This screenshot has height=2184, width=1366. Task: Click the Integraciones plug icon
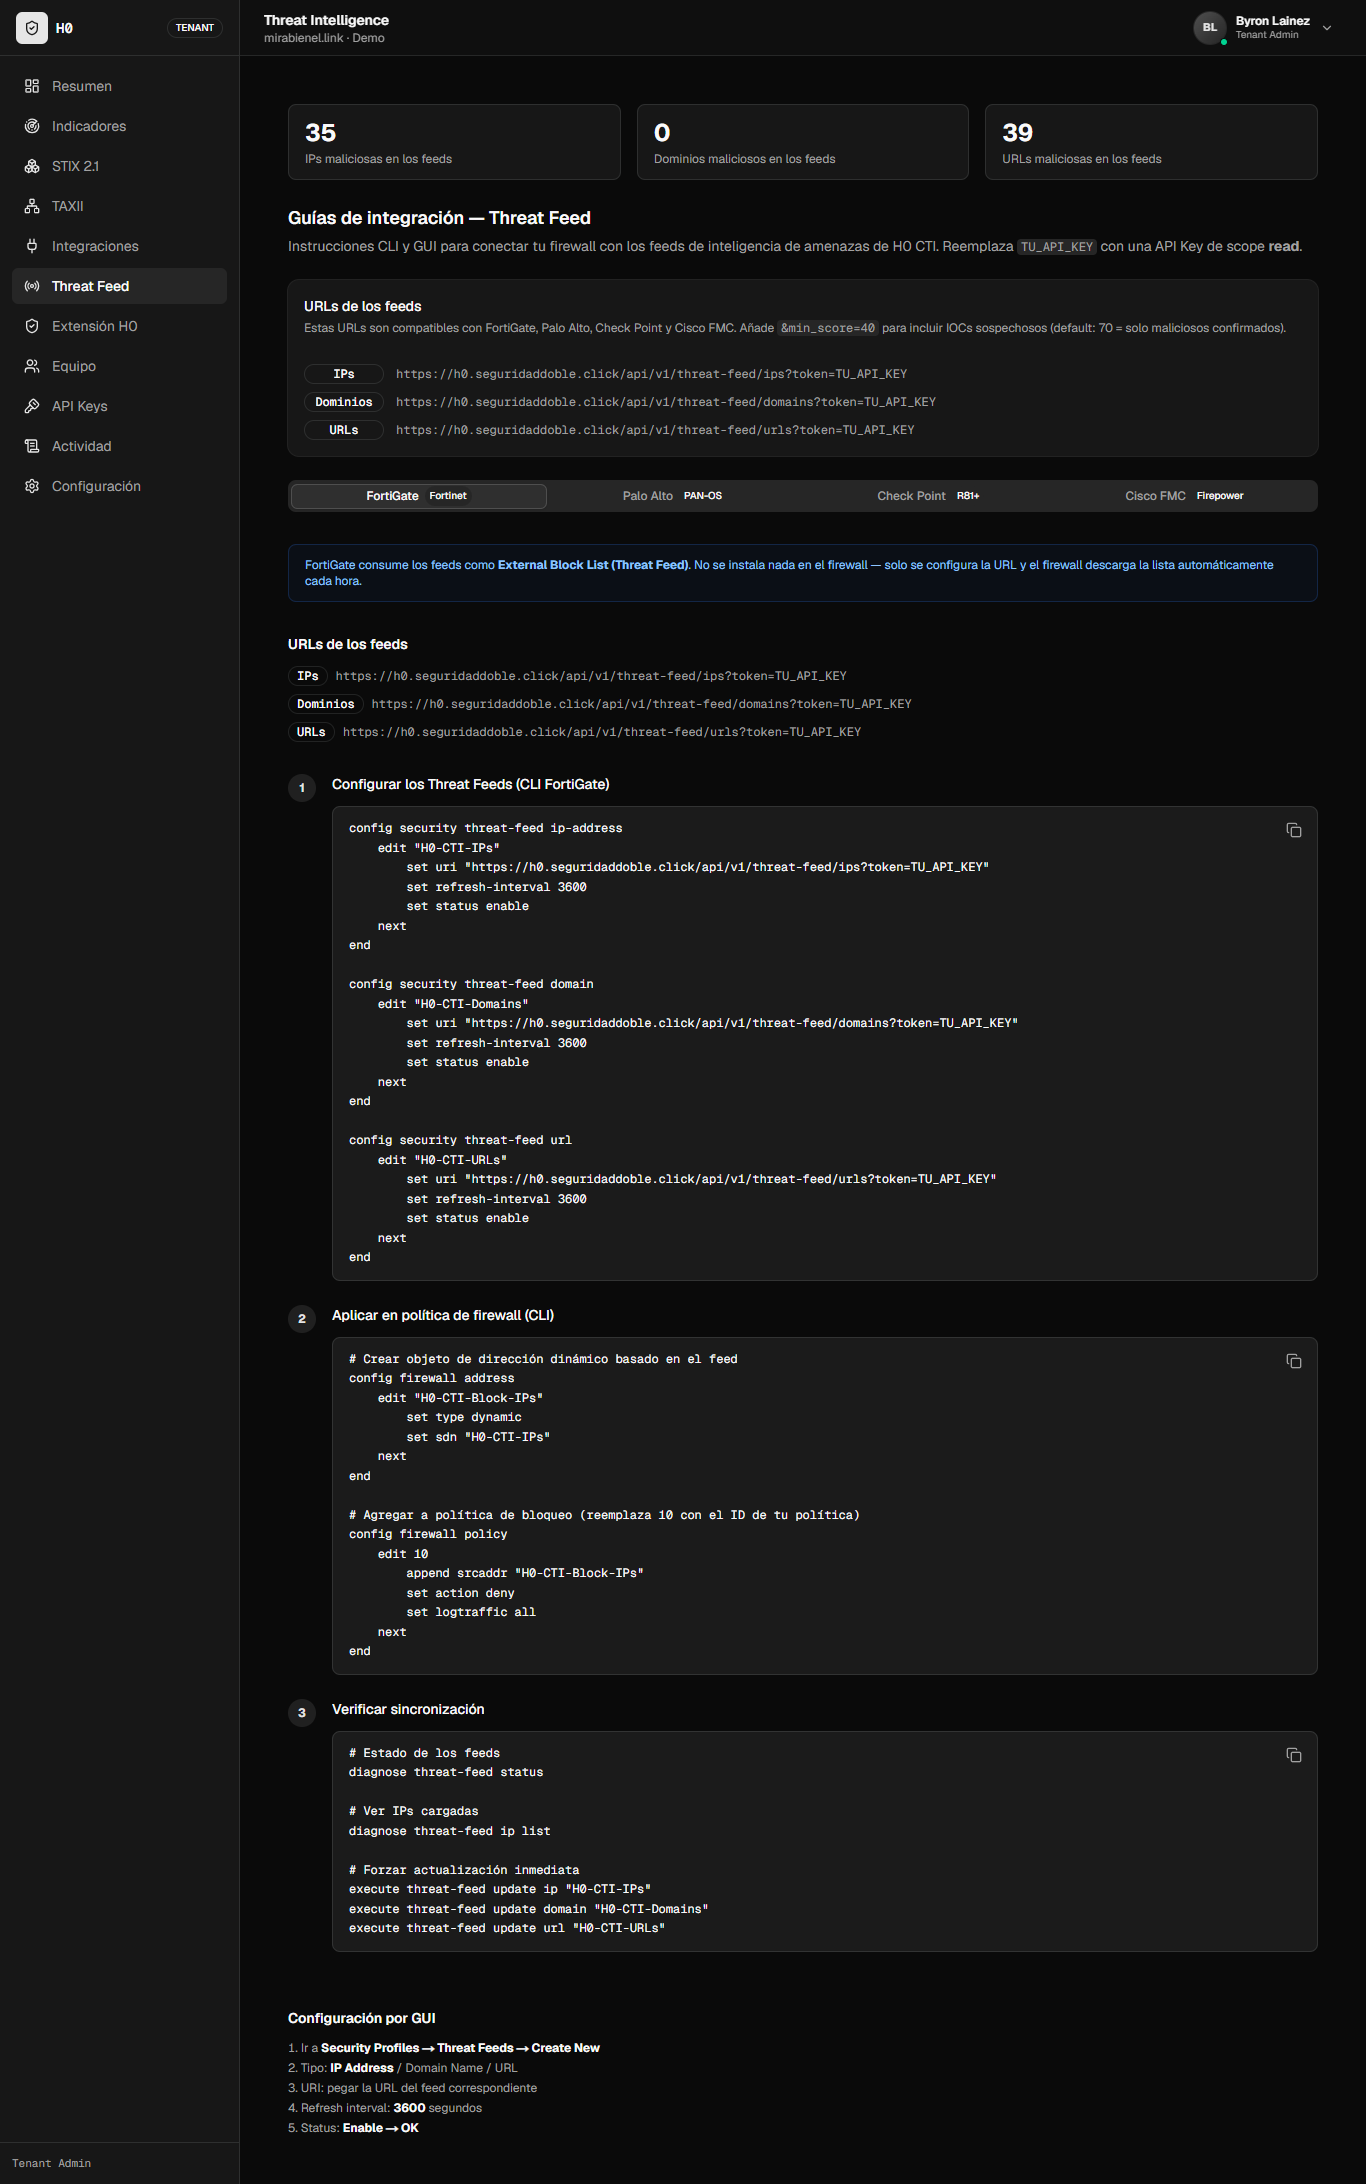tap(32, 246)
